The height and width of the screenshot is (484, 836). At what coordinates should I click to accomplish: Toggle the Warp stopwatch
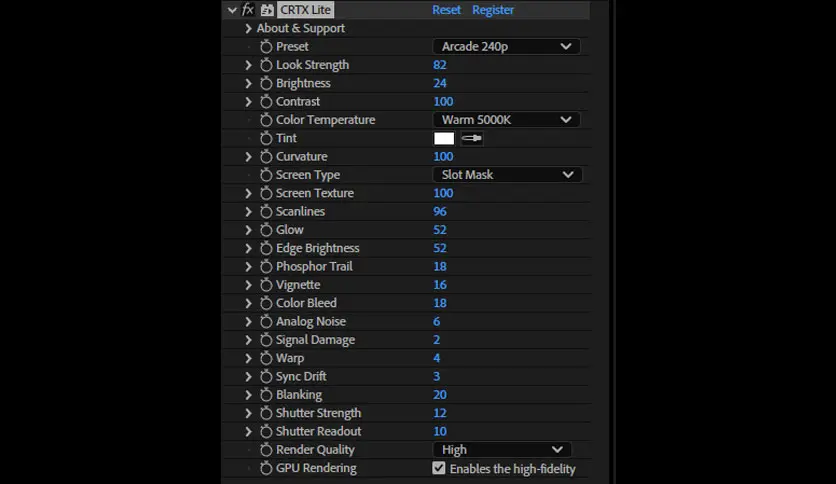coord(266,358)
